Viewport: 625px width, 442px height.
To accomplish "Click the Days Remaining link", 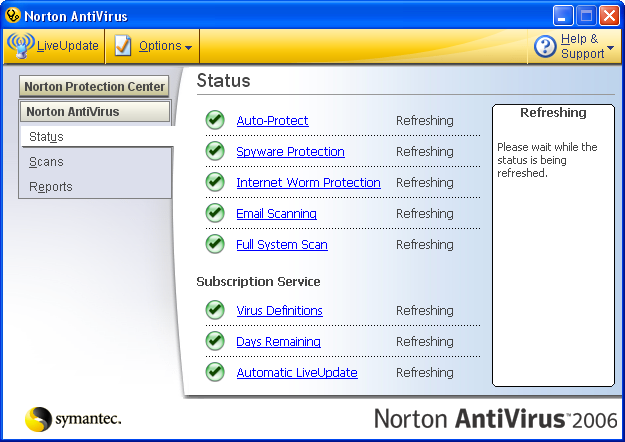I will click(278, 342).
